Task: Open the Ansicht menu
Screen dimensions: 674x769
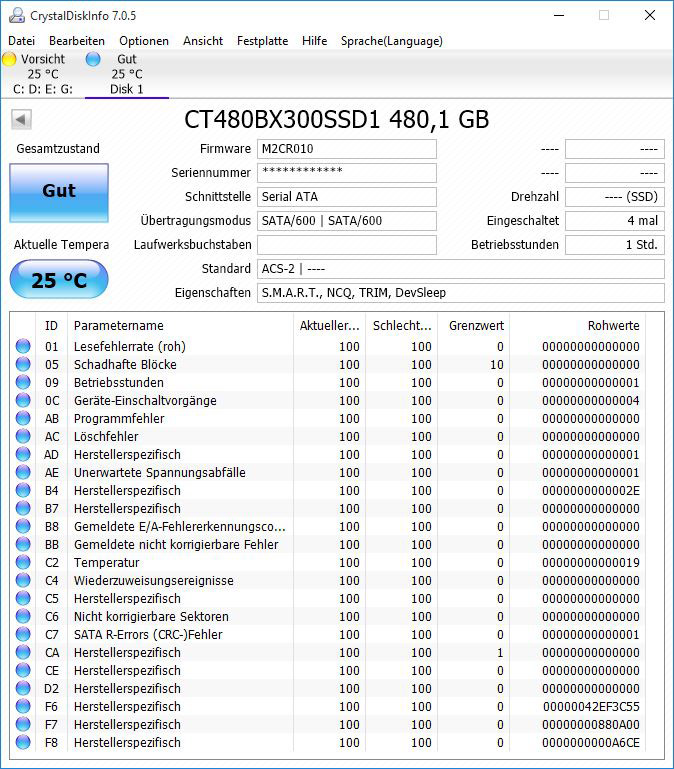Action: click(x=203, y=41)
